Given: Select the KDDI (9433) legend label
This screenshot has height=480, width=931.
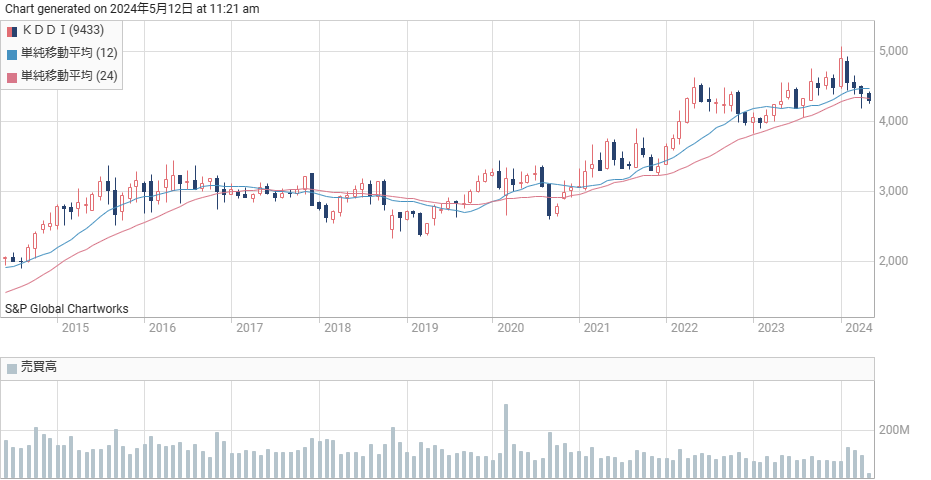Looking at the screenshot, I should tap(62, 30).
